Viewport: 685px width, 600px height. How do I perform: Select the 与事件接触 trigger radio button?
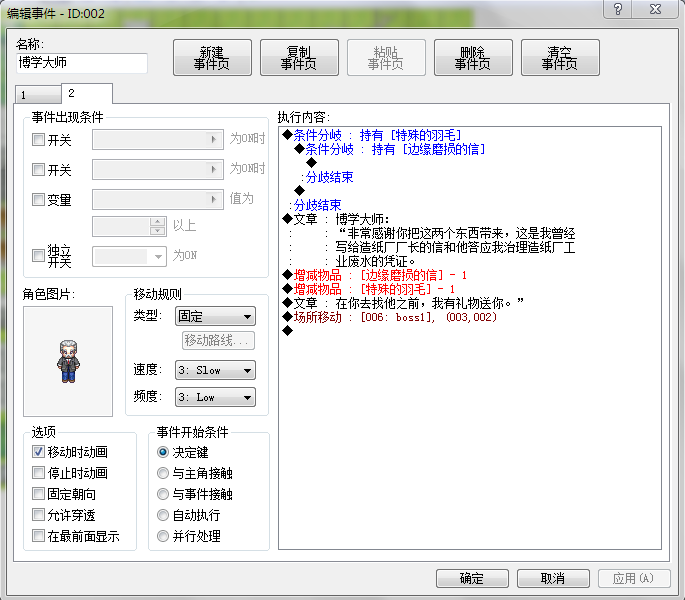tap(163, 494)
